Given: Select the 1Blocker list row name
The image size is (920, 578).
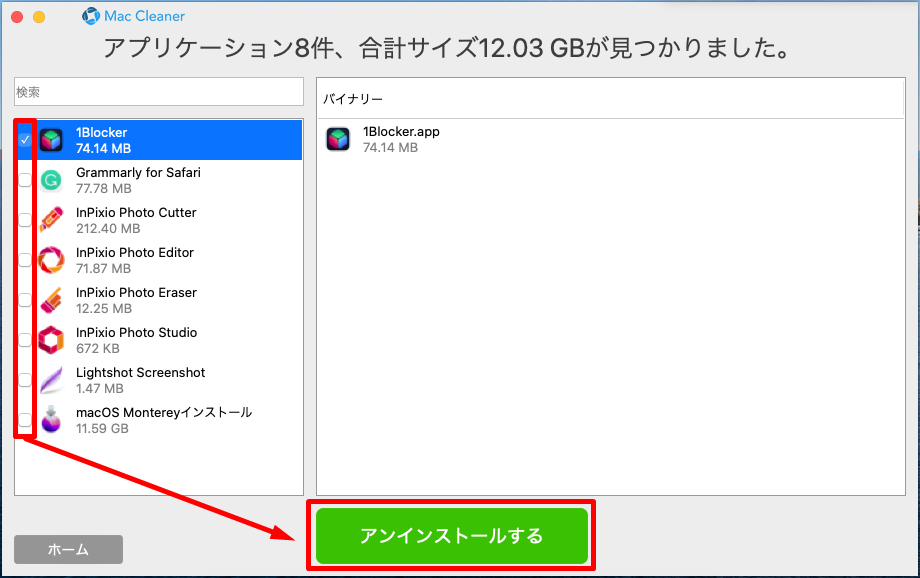Looking at the screenshot, I should coord(102,133).
